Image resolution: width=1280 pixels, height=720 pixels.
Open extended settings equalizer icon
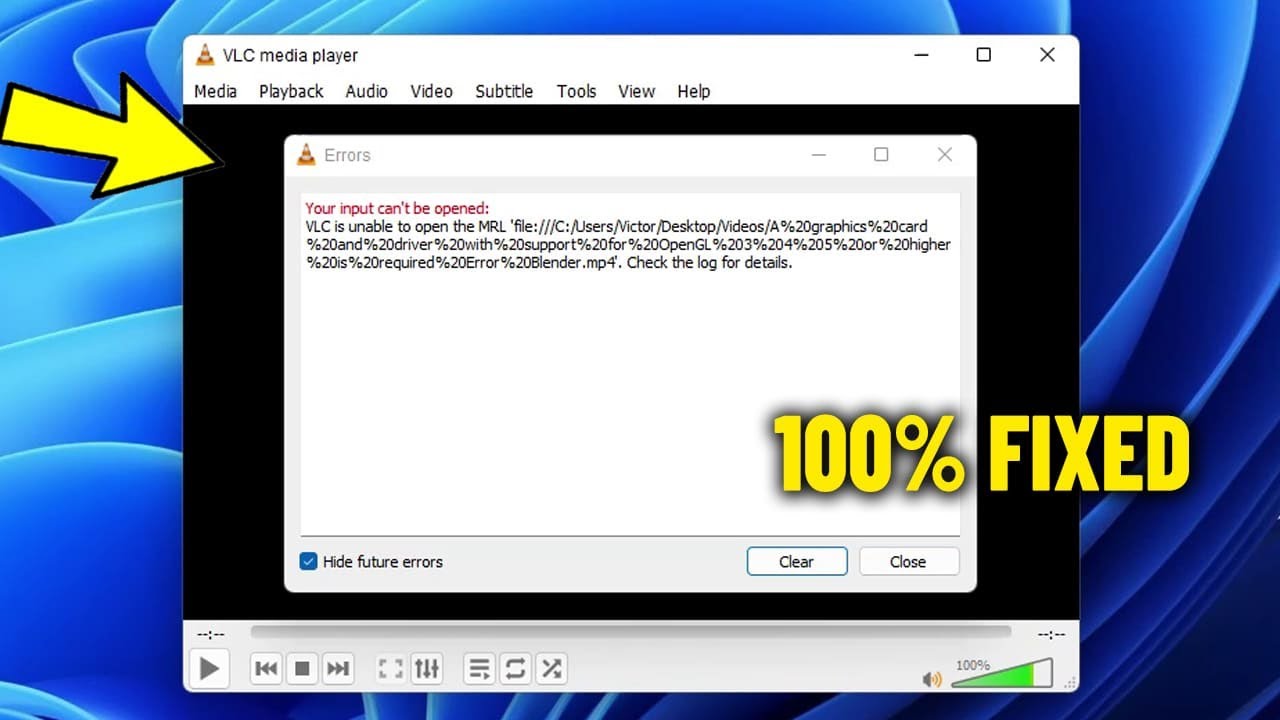(427, 668)
